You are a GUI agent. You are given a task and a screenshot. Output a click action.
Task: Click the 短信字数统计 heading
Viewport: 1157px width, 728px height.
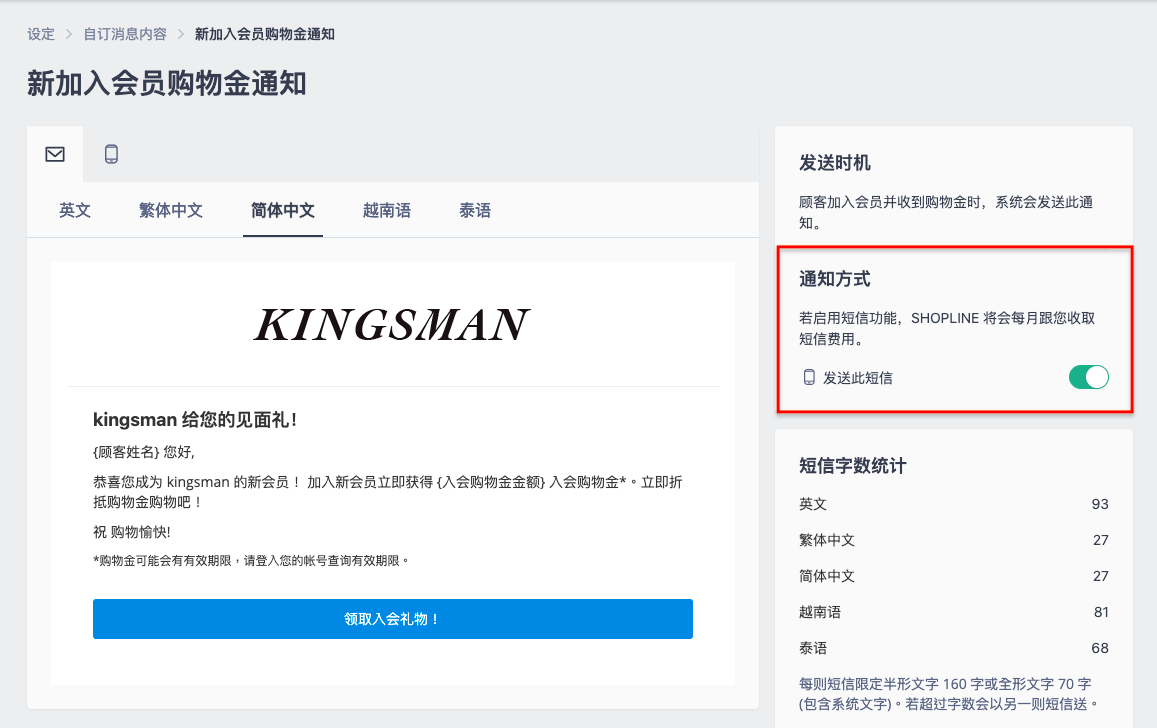click(852, 465)
